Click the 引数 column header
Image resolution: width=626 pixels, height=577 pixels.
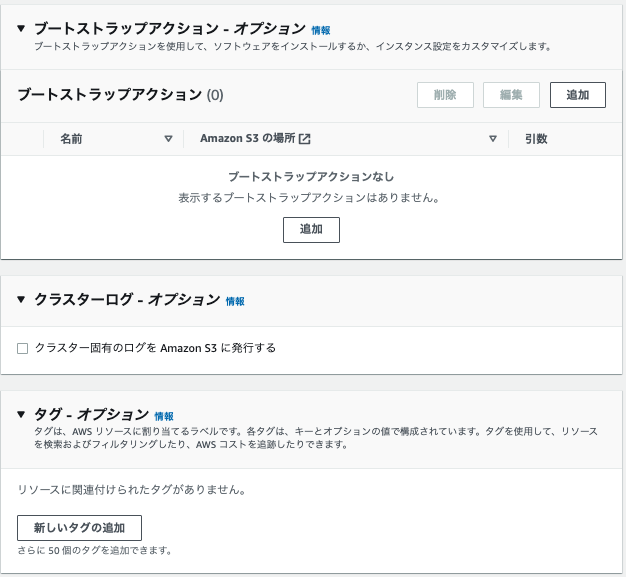[536, 139]
